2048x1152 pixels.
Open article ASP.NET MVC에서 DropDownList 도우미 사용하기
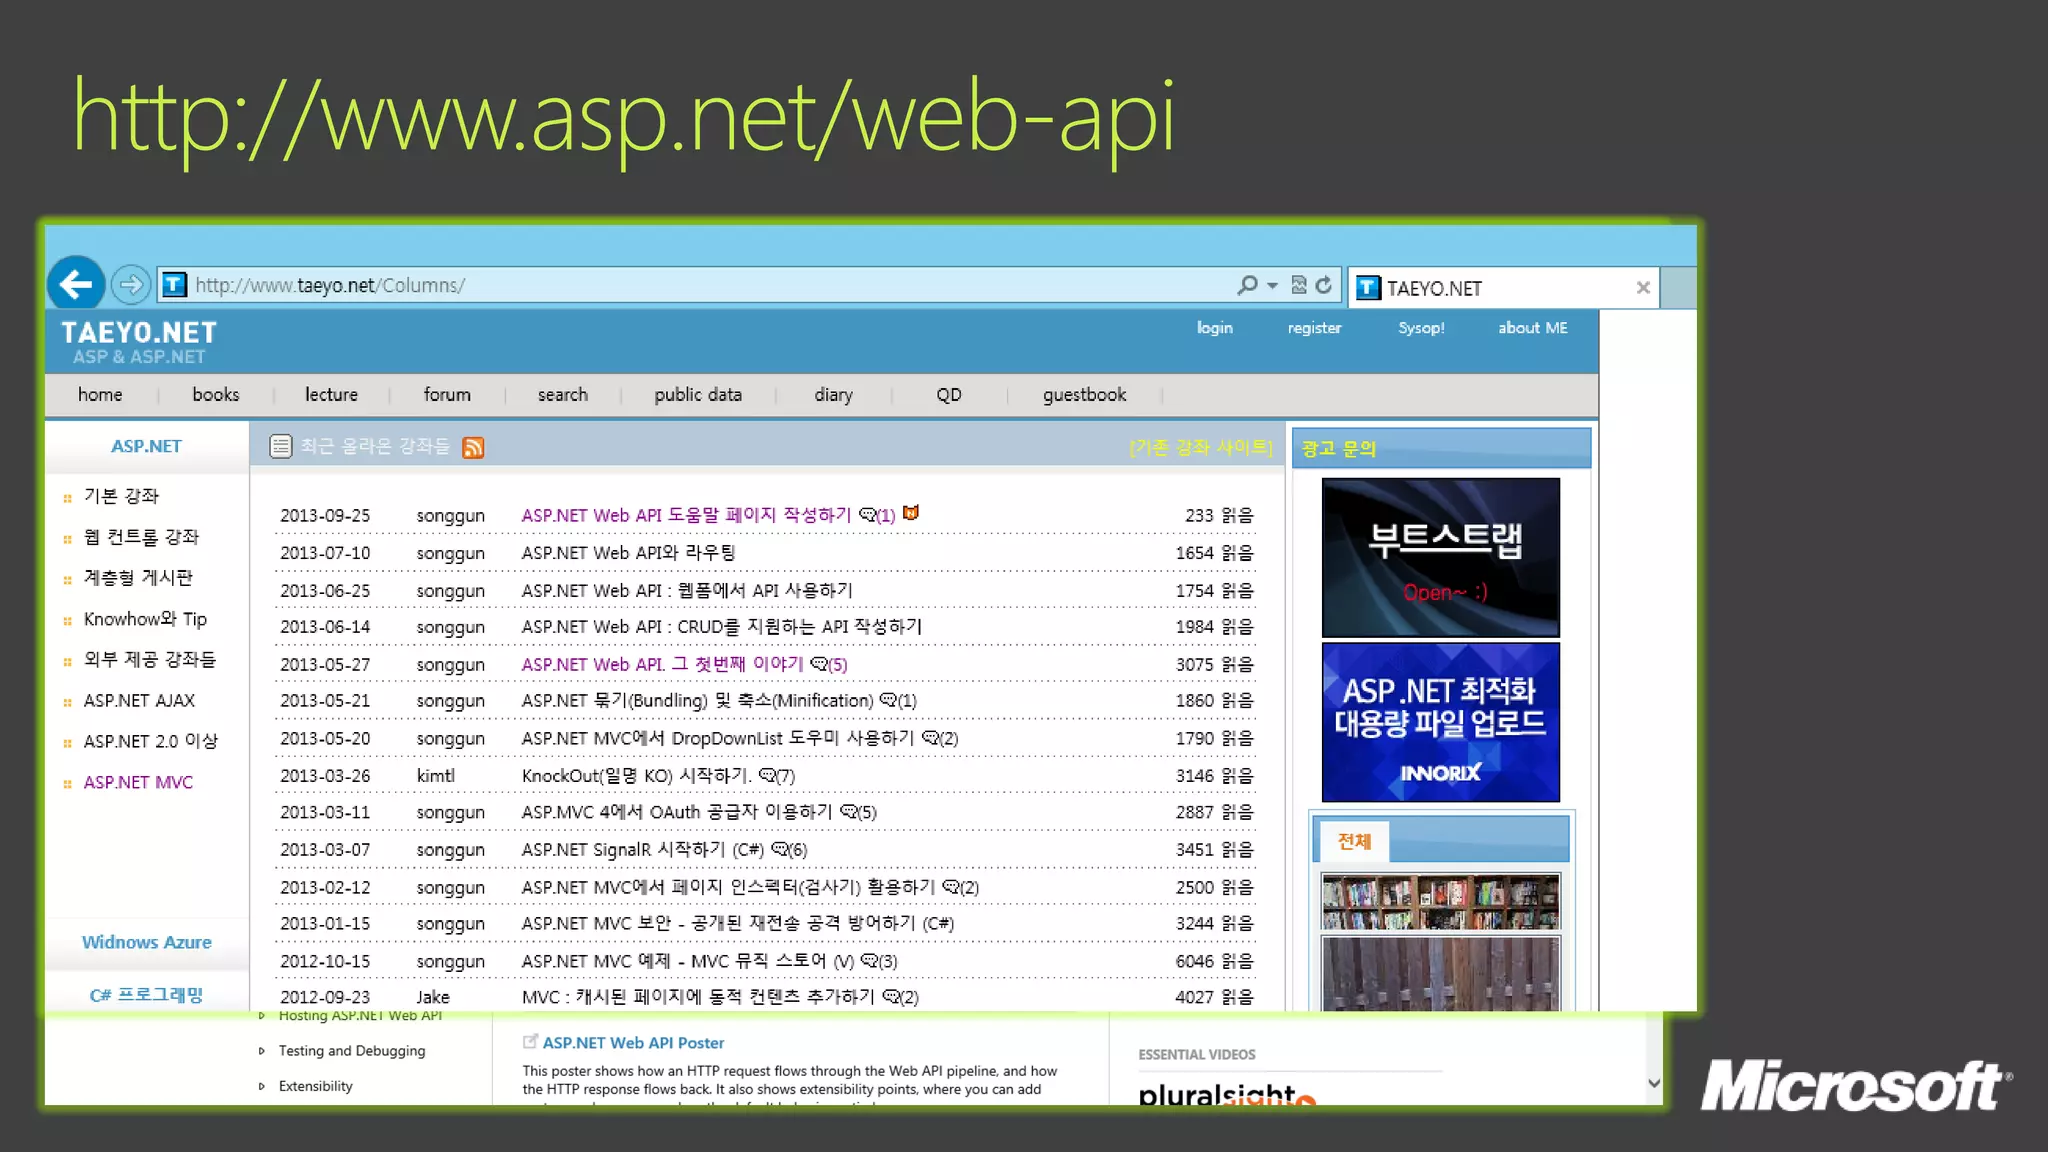(x=717, y=739)
